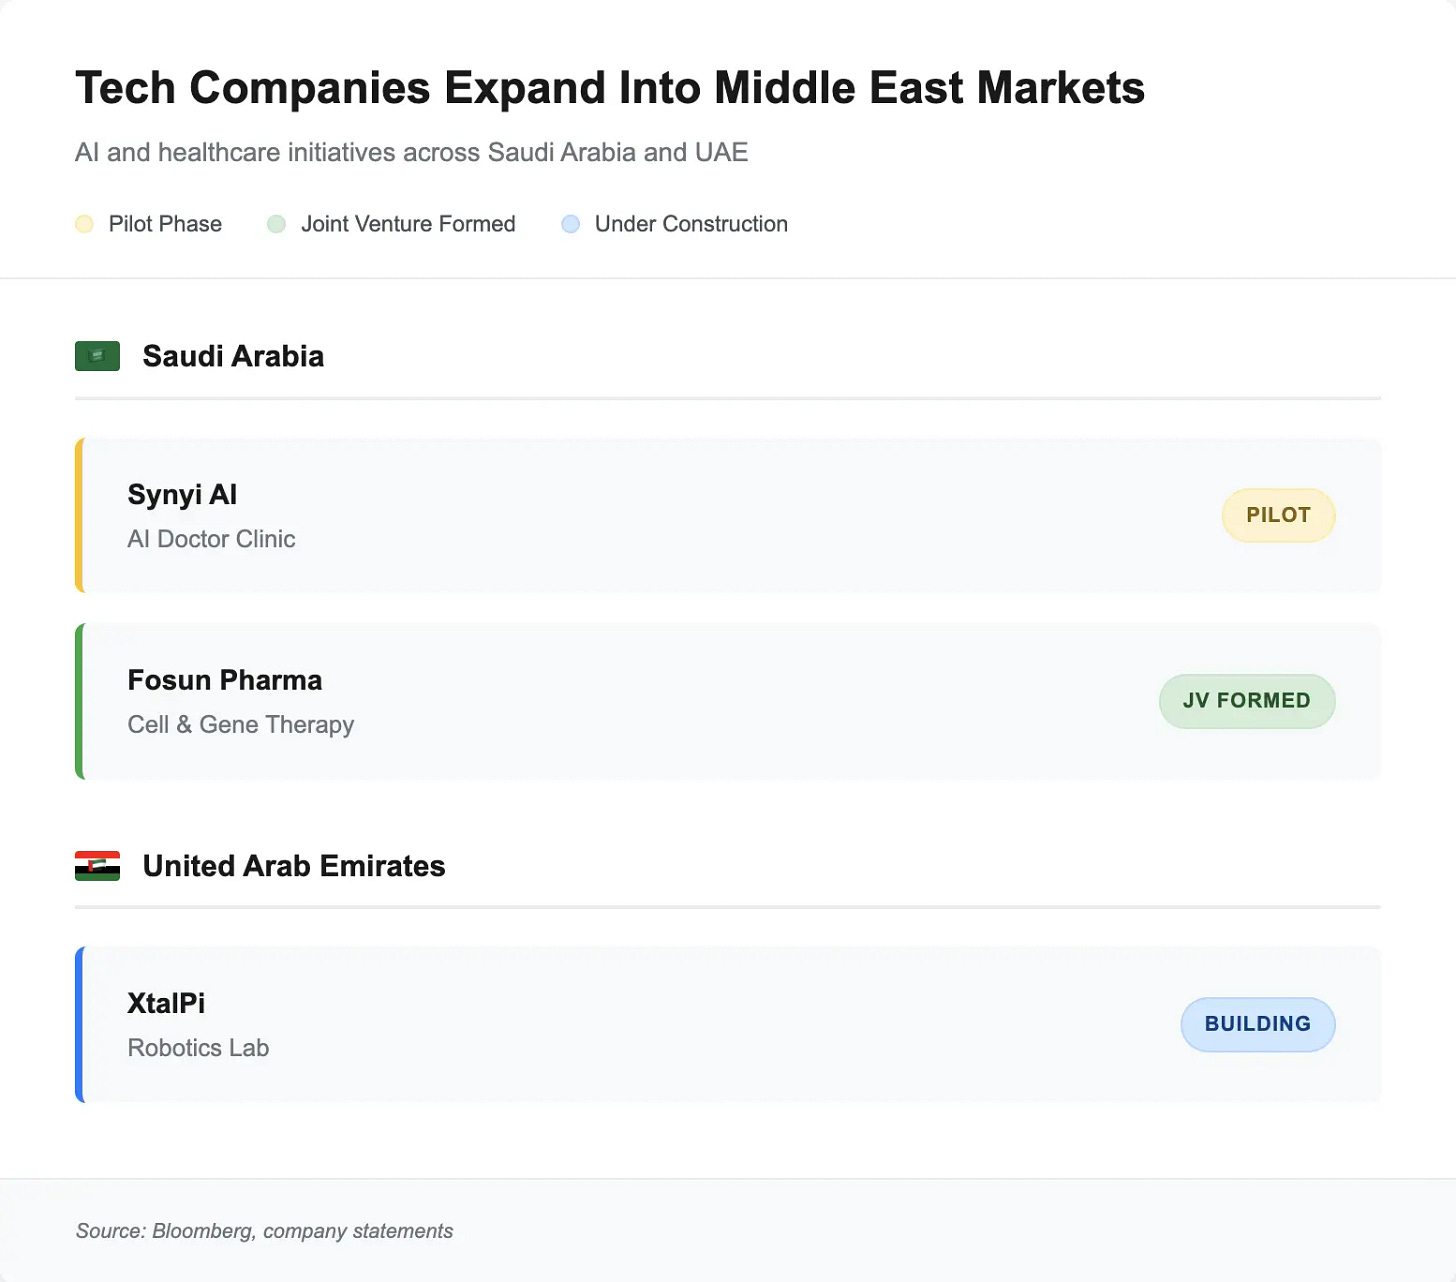The image size is (1456, 1282).
Task: Click the green Joint Venture Formed dot
Action: (276, 224)
